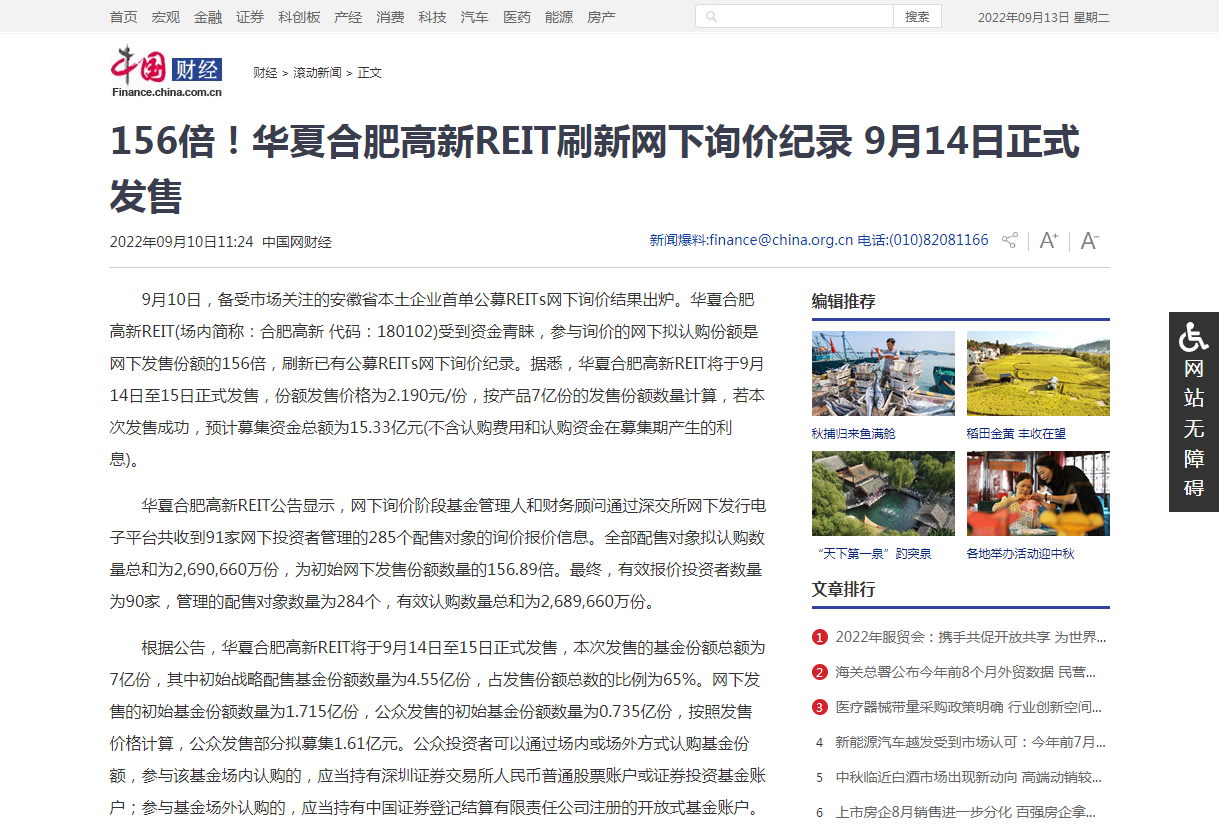Decrease font size with A- icon
The width and height of the screenshot is (1219, 824).
[1090, 241]
